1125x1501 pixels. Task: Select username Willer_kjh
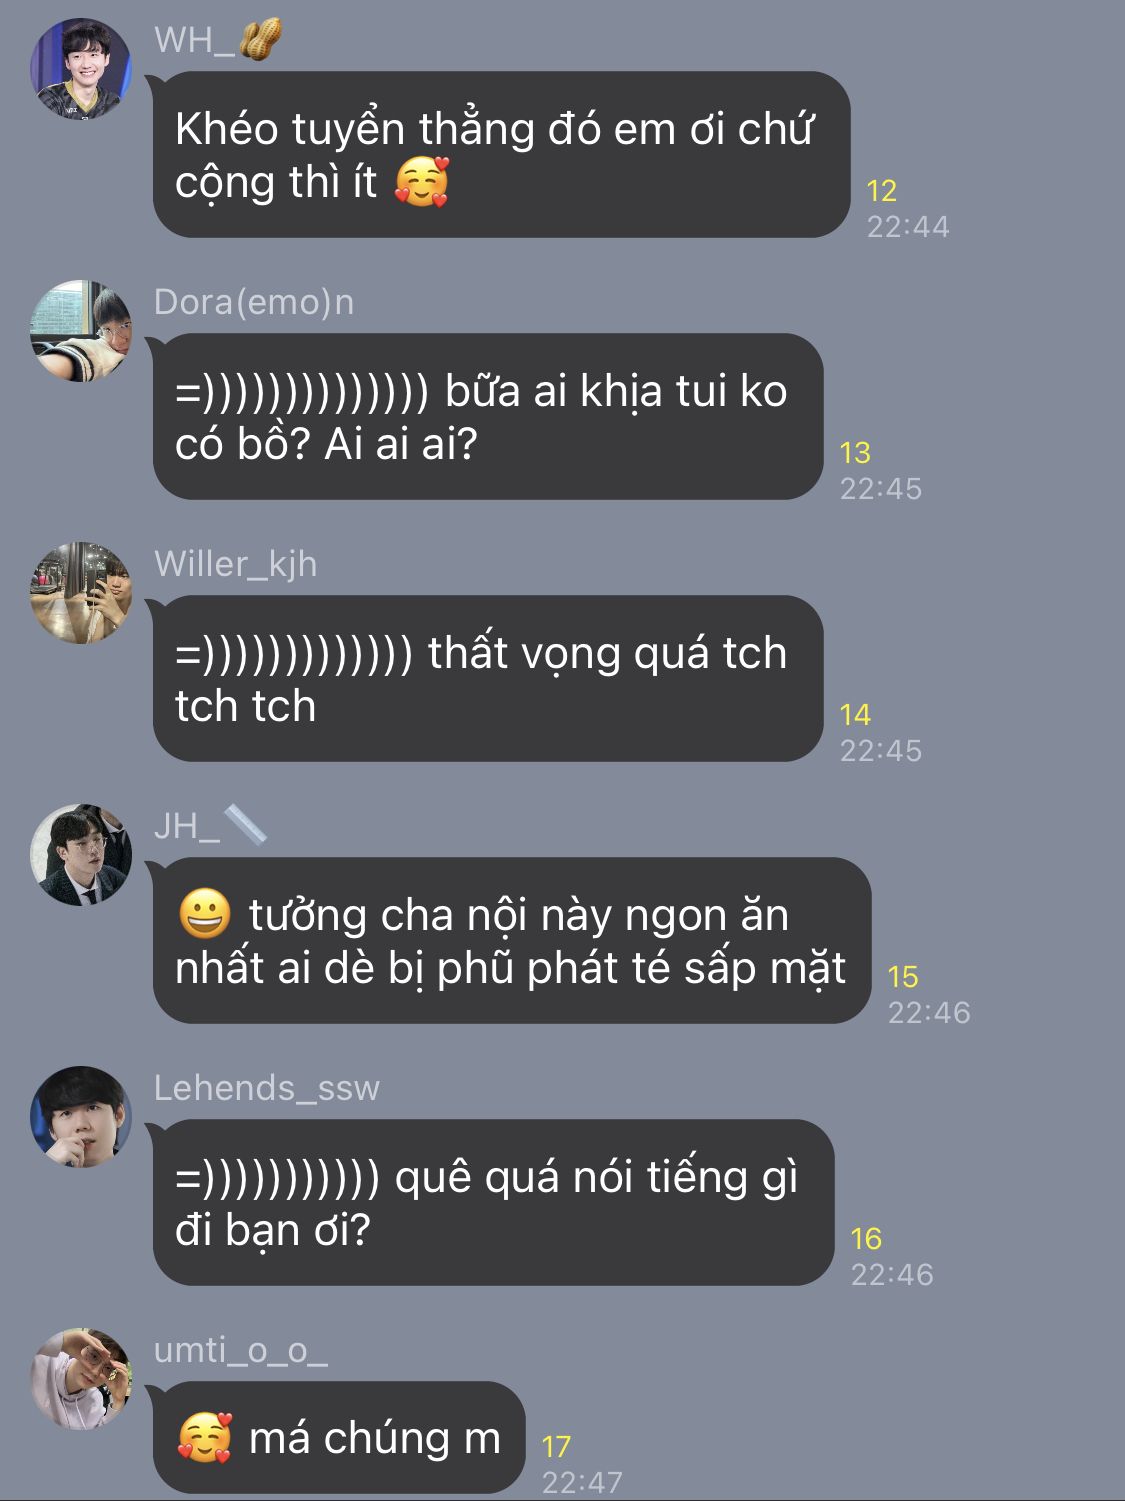(x=236, y=564)
